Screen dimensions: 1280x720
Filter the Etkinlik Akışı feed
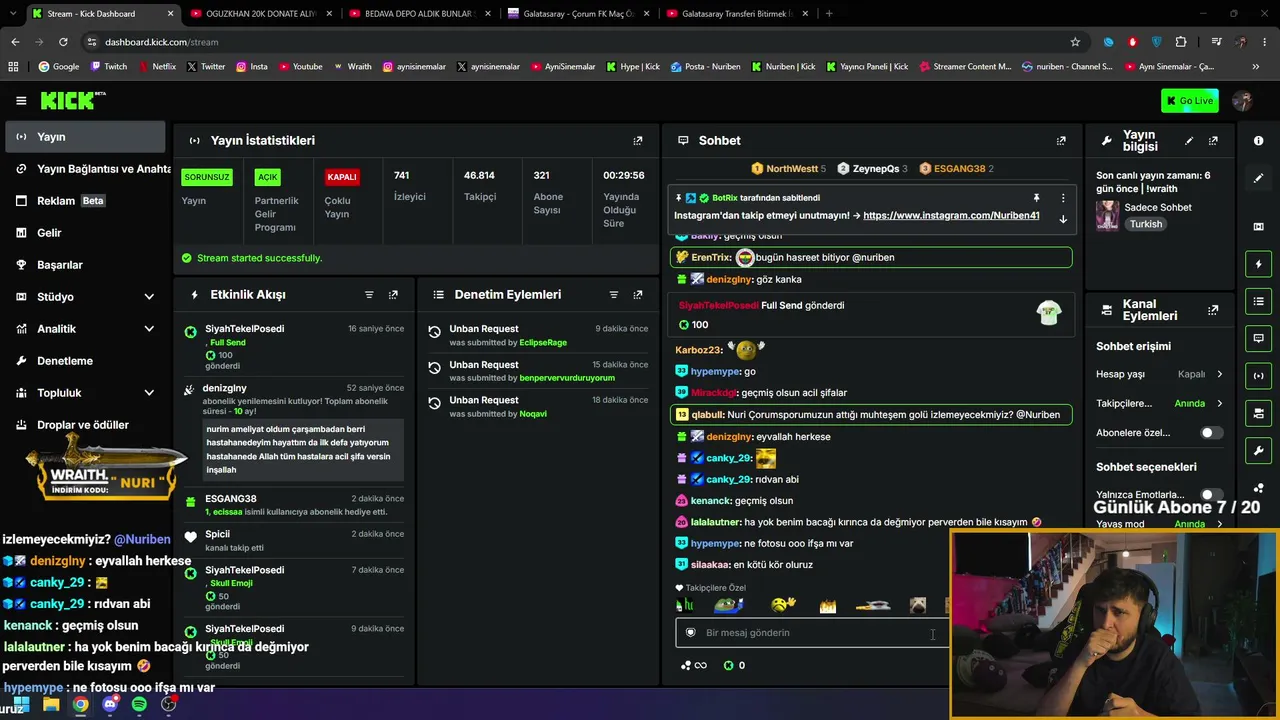pyautogui.click(x=369, y=295)
